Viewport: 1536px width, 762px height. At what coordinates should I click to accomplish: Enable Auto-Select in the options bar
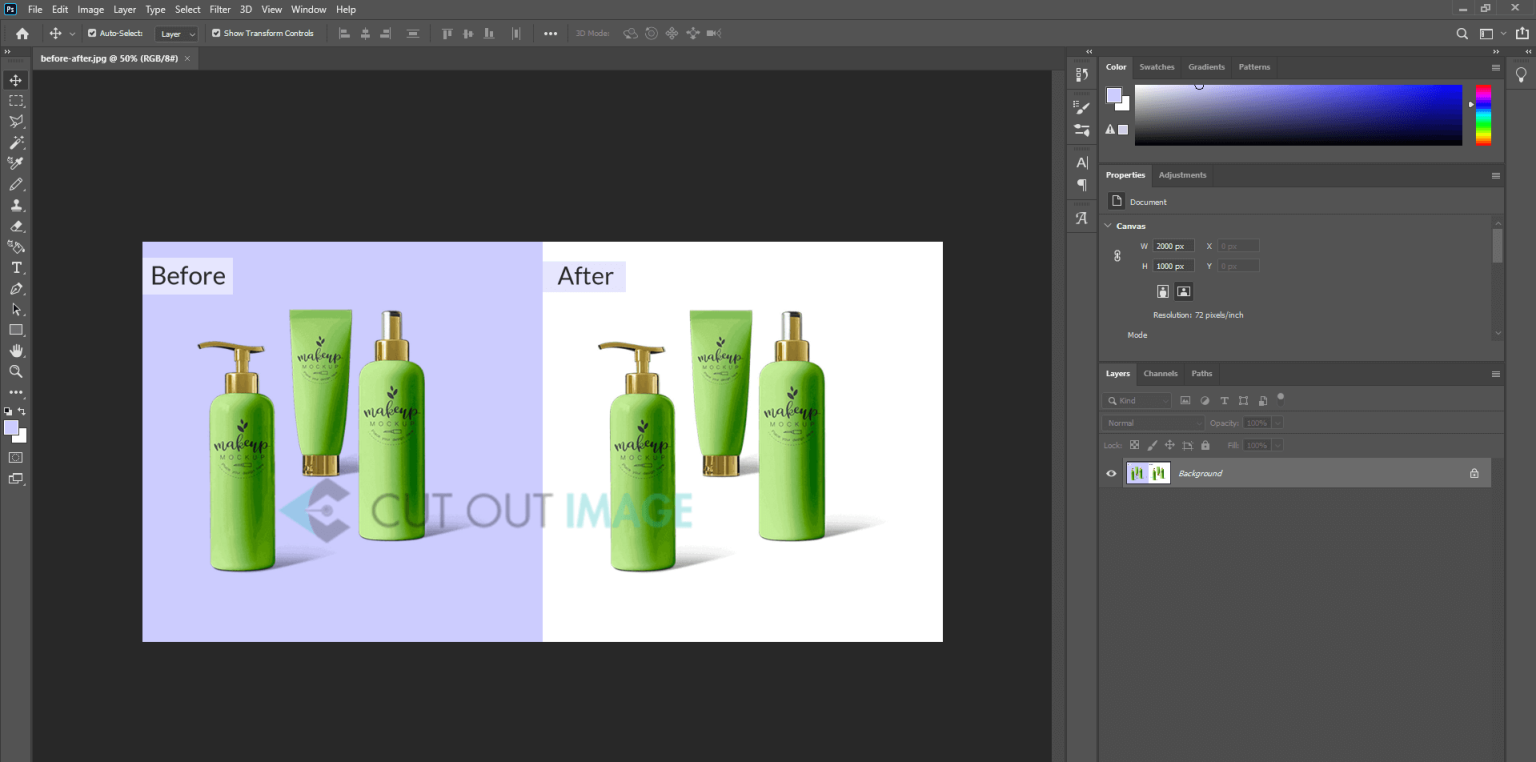tap(89, 33)
